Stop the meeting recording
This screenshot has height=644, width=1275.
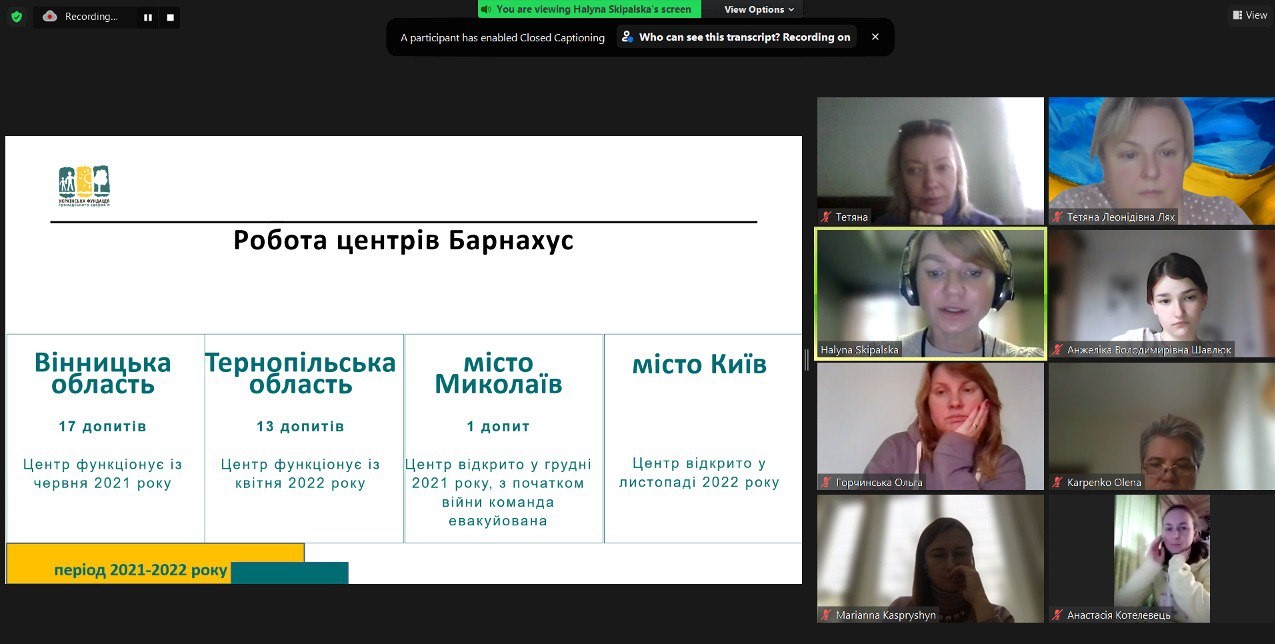(170, 17)
